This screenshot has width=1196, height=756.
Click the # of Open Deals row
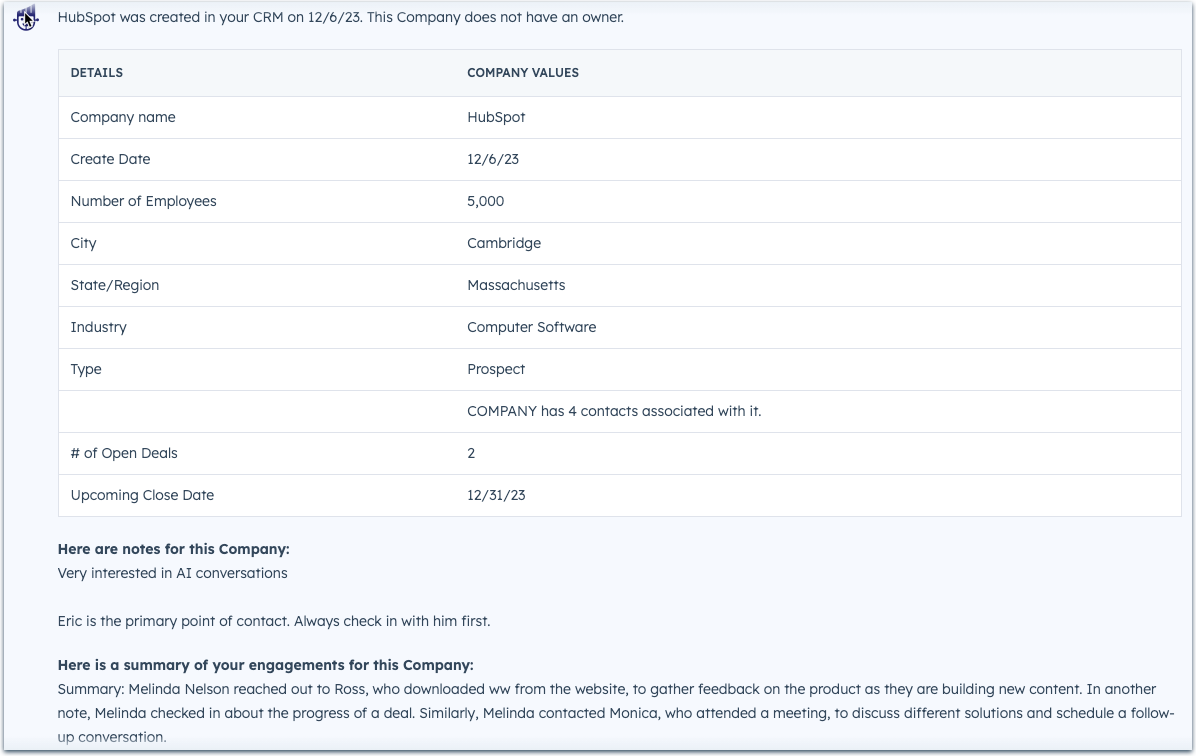point(124,453)
